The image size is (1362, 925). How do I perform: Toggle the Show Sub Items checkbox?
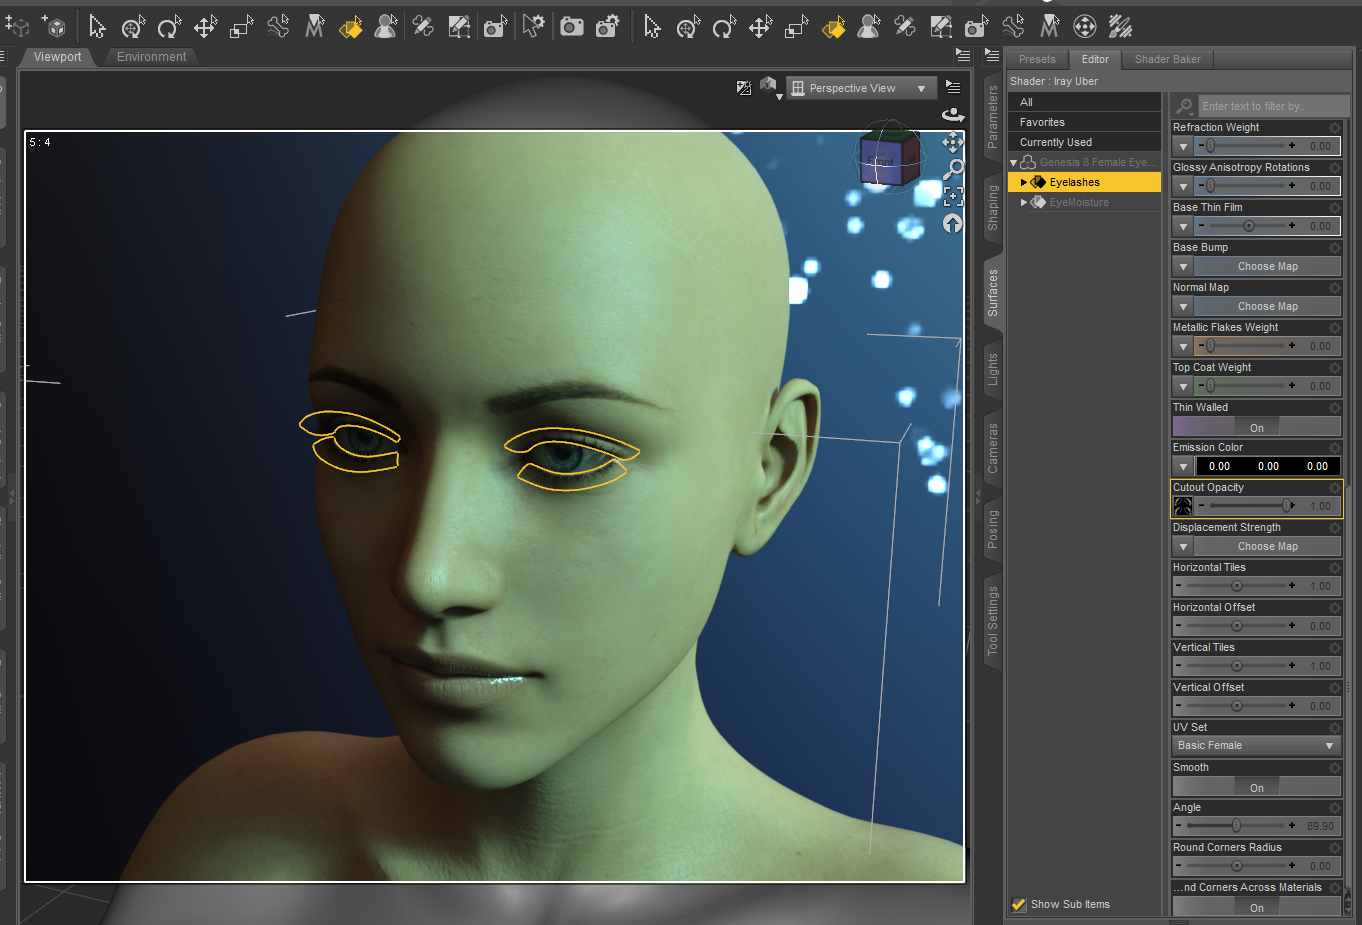1019,904
